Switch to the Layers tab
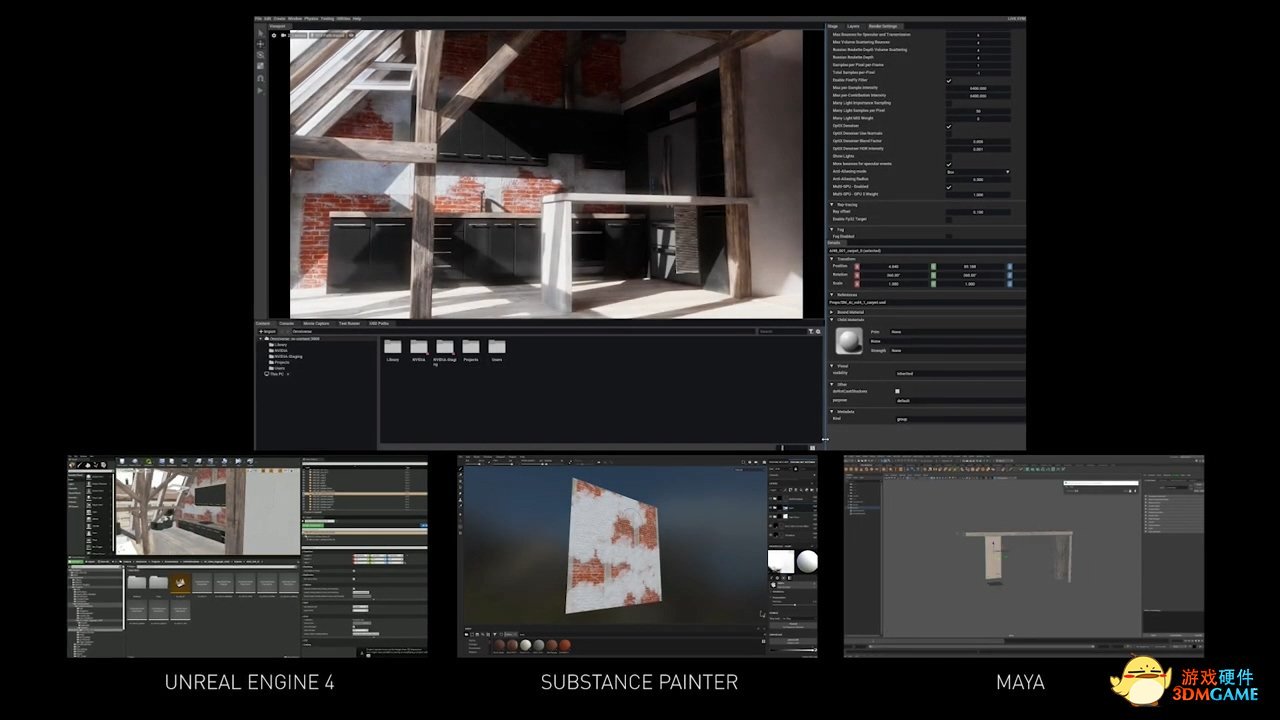Screen dimensions: 1280x720 [x=853, y=26]
